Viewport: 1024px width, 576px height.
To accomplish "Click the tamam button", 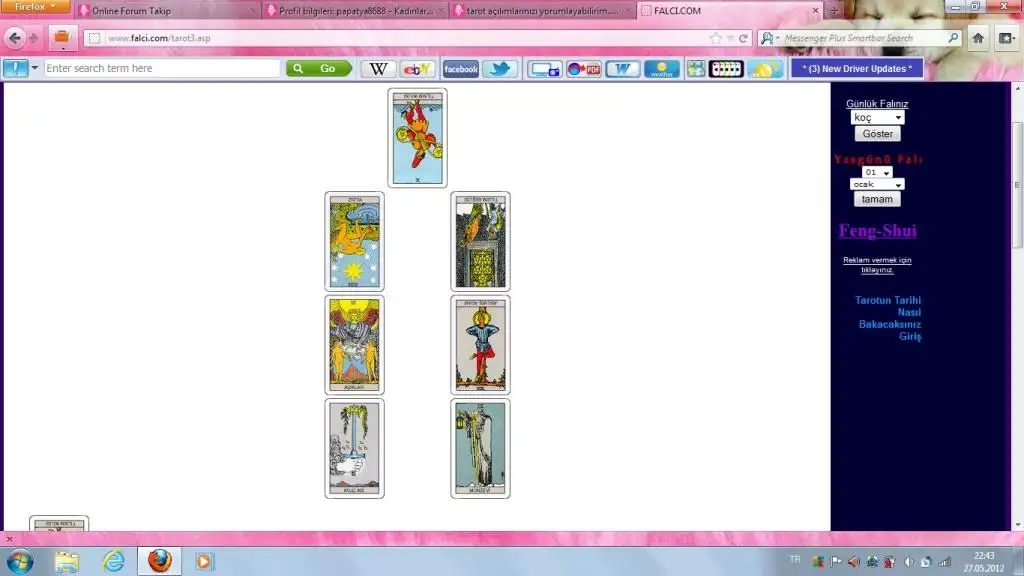I will (877, 199).
